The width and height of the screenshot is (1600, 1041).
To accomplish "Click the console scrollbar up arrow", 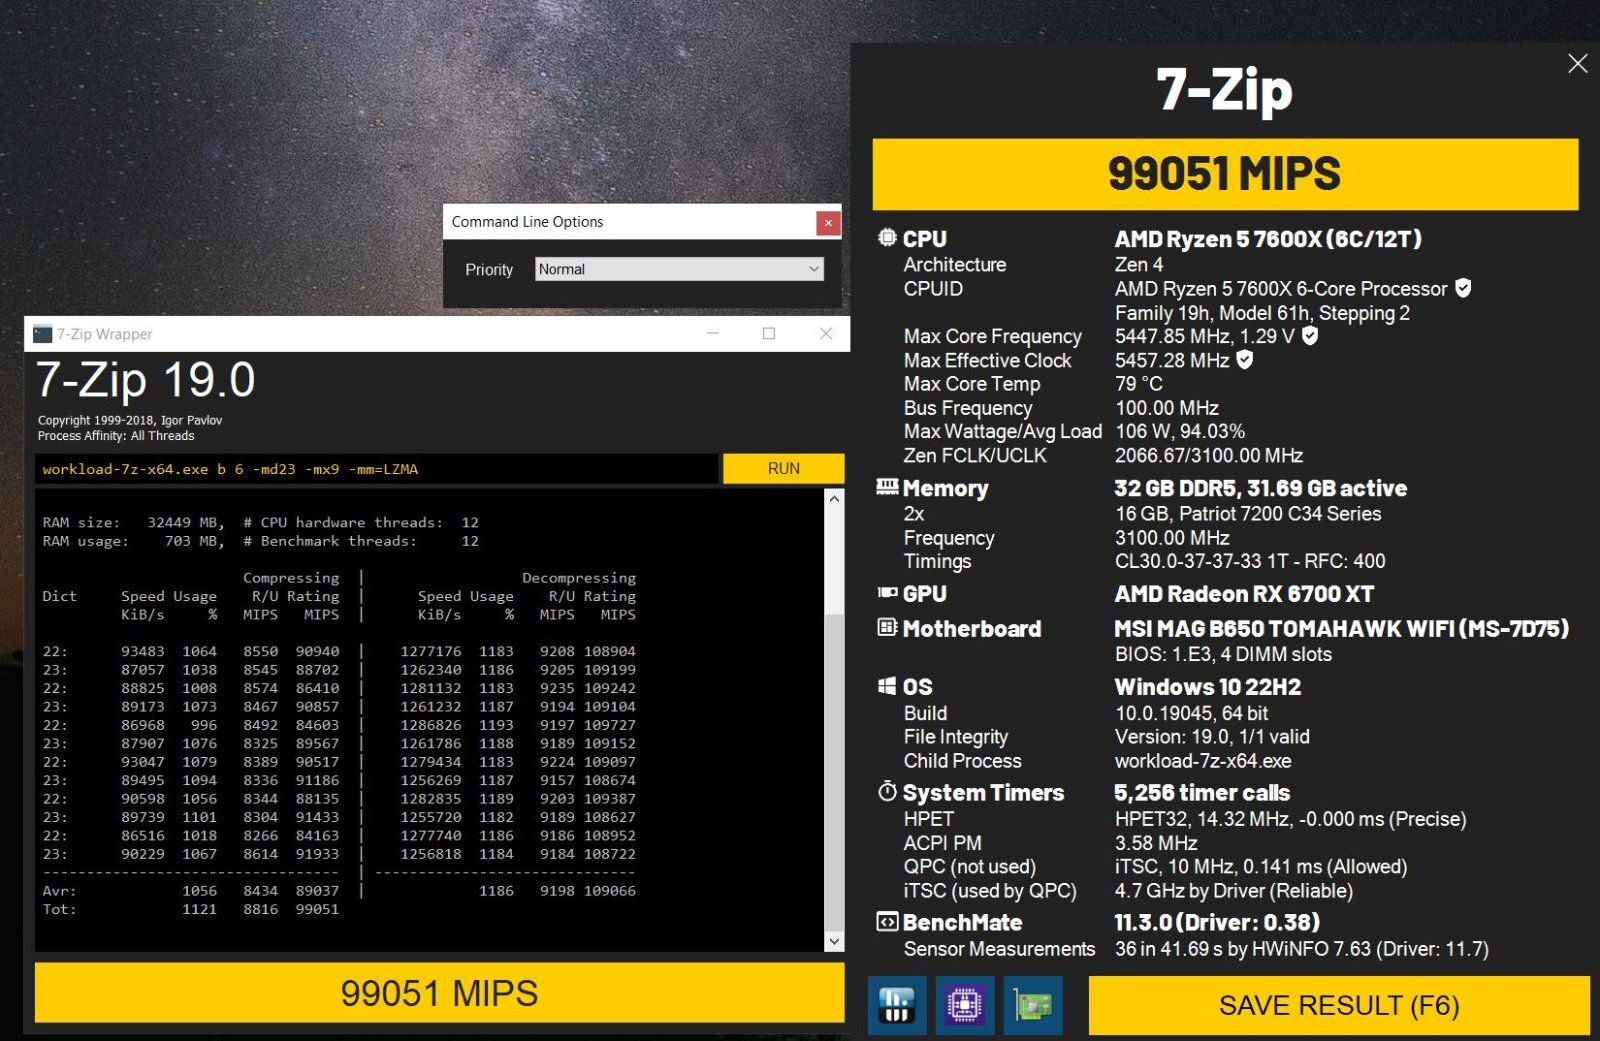I will pyautogui.click(x=834, y=498).
